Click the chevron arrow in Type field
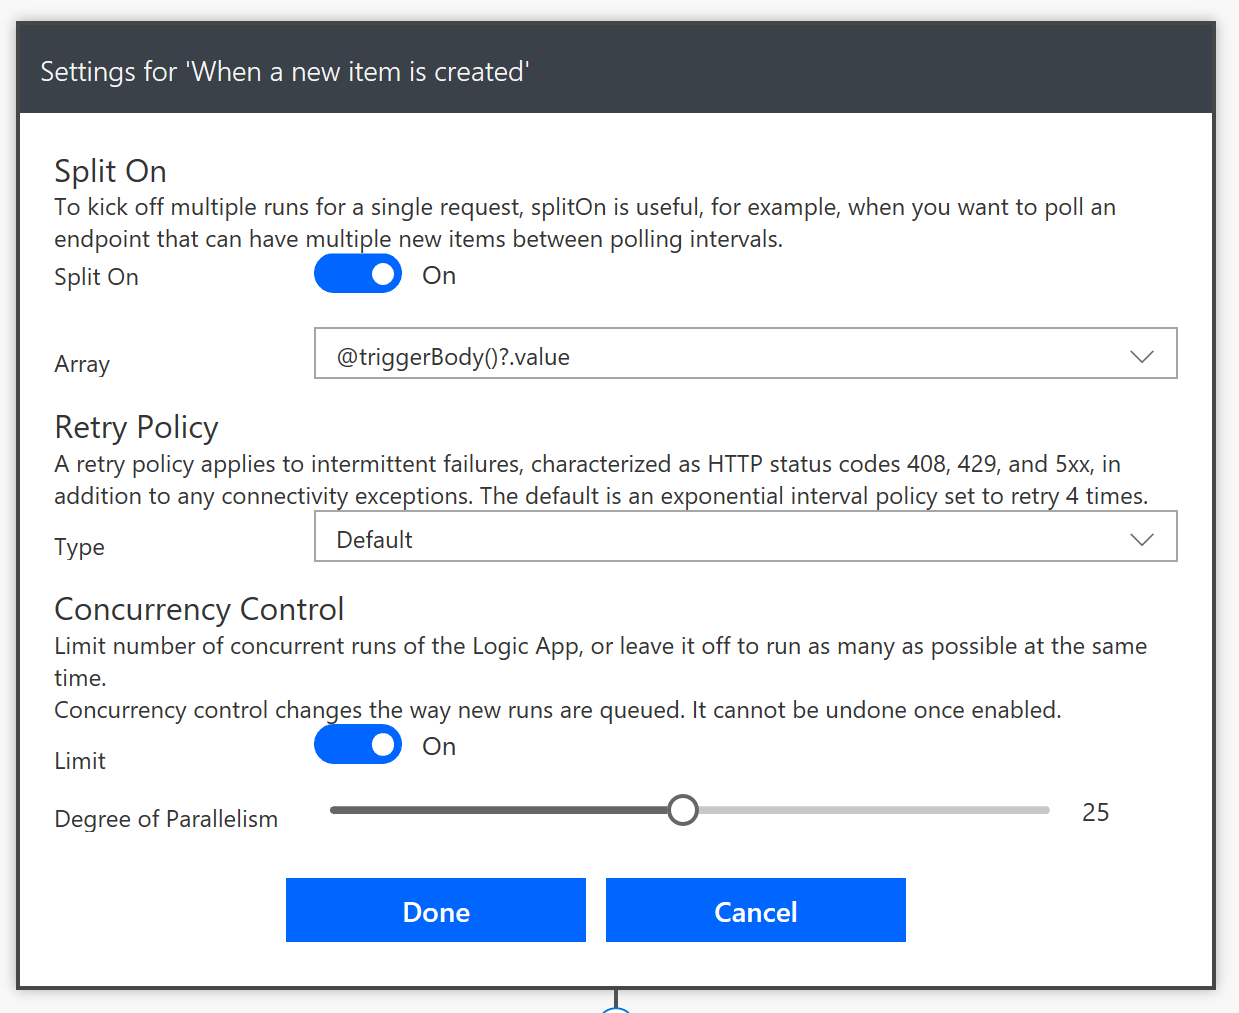This screenshot has height=1013, width=1239. click(1142, 539)
